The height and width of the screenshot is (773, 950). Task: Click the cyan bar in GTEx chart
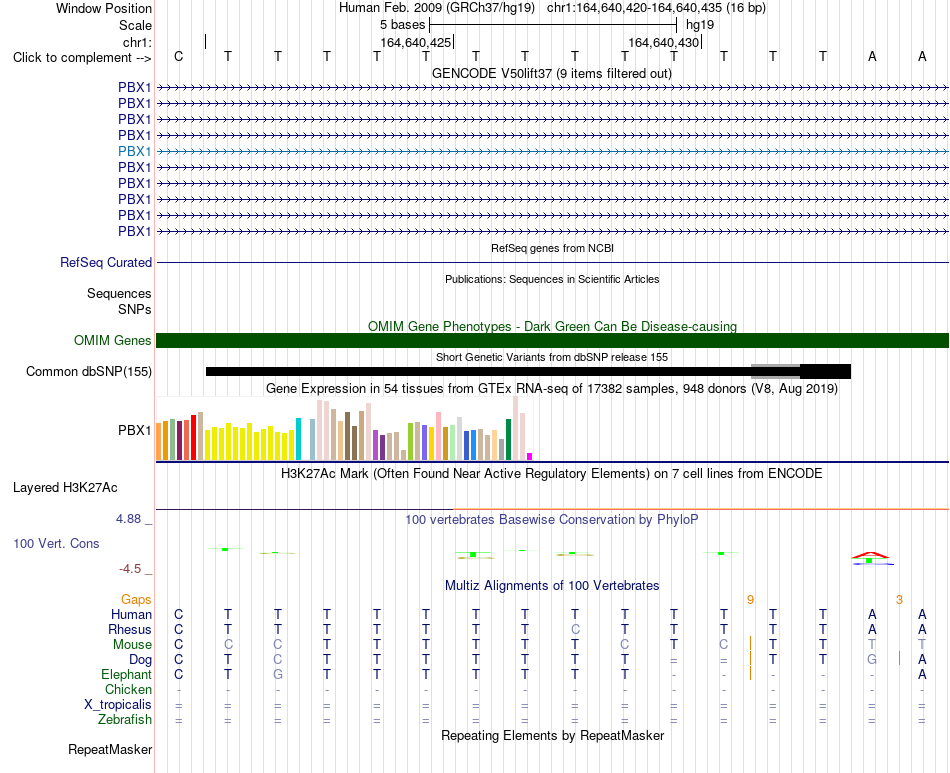298,439
